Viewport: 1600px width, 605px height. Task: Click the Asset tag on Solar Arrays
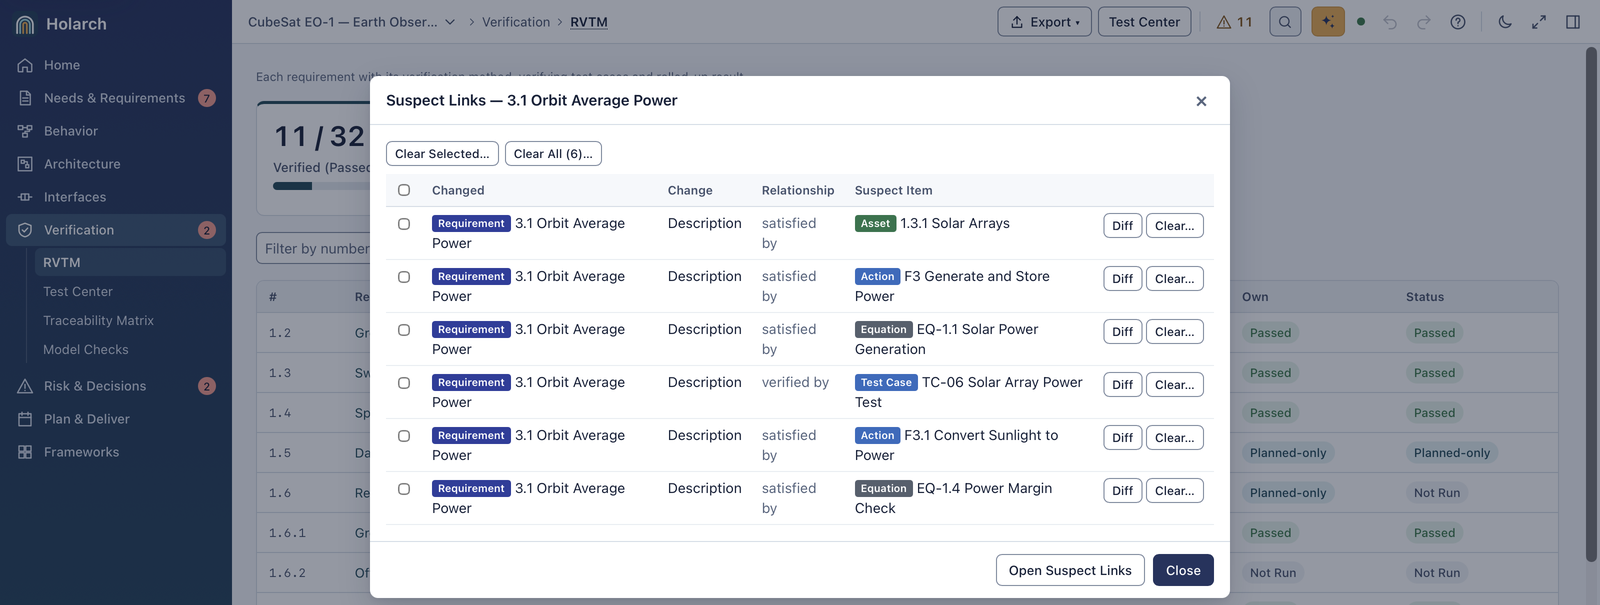point(875,224)
